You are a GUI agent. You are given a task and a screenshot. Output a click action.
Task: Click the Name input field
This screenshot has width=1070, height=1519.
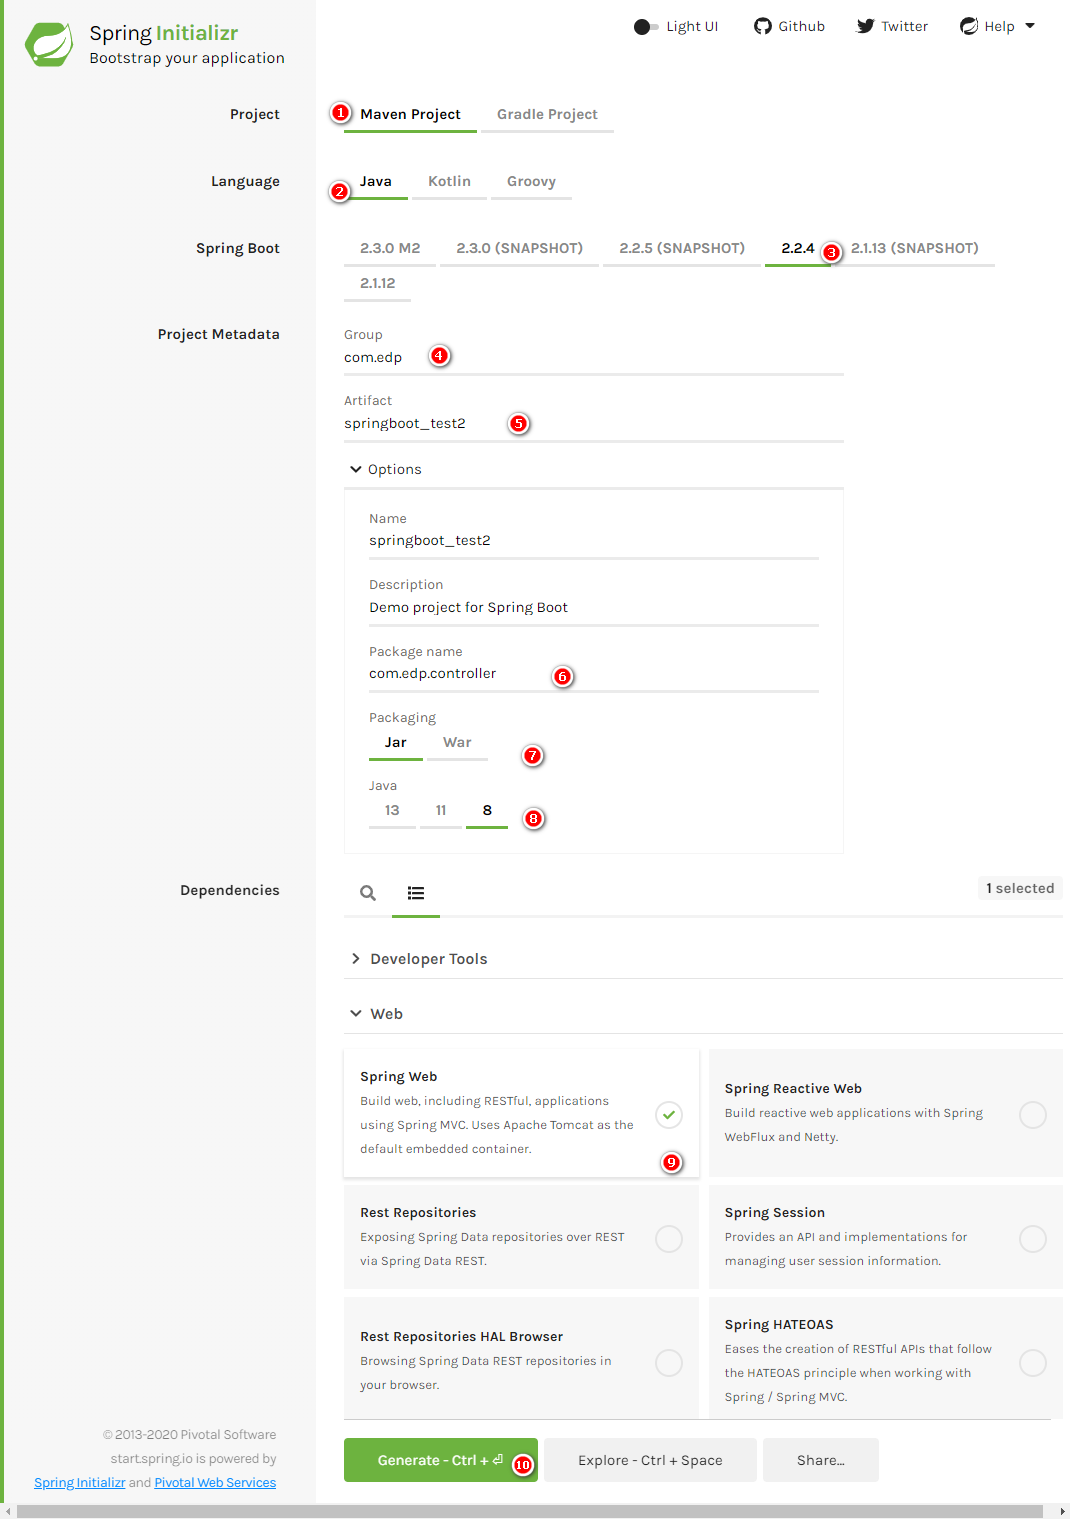click(594, 540)
